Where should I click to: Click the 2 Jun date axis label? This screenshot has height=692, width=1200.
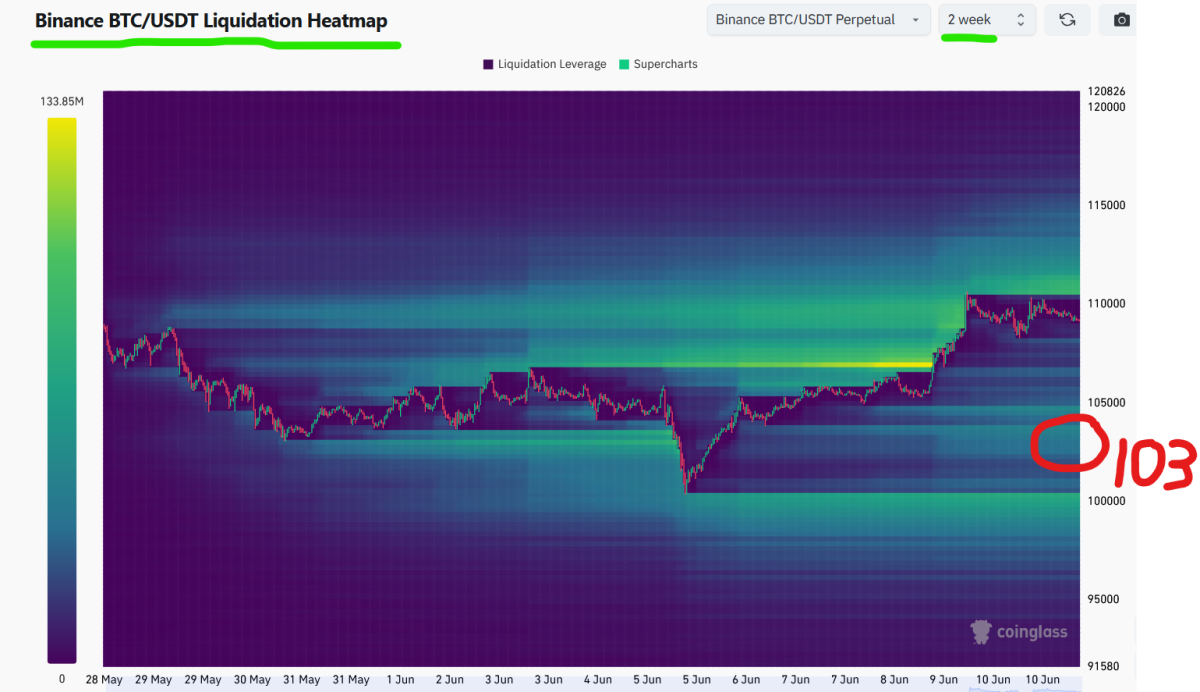(449, 679)
